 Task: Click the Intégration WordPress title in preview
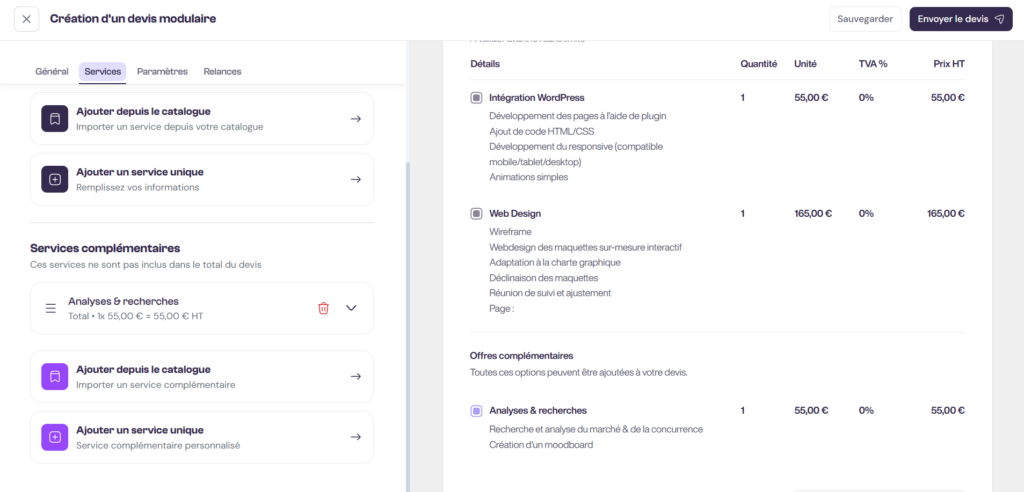click(537, 98)
